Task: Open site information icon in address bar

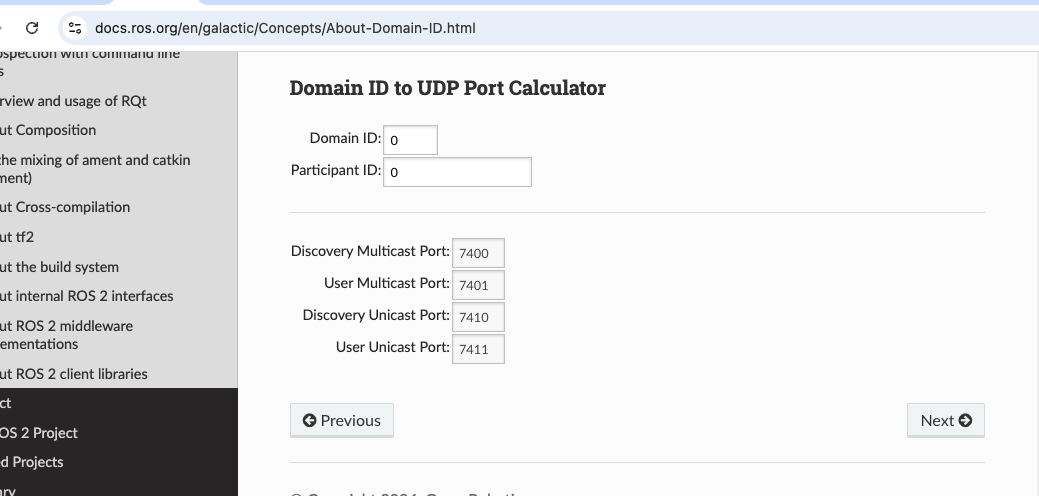Action: point(74,28)
